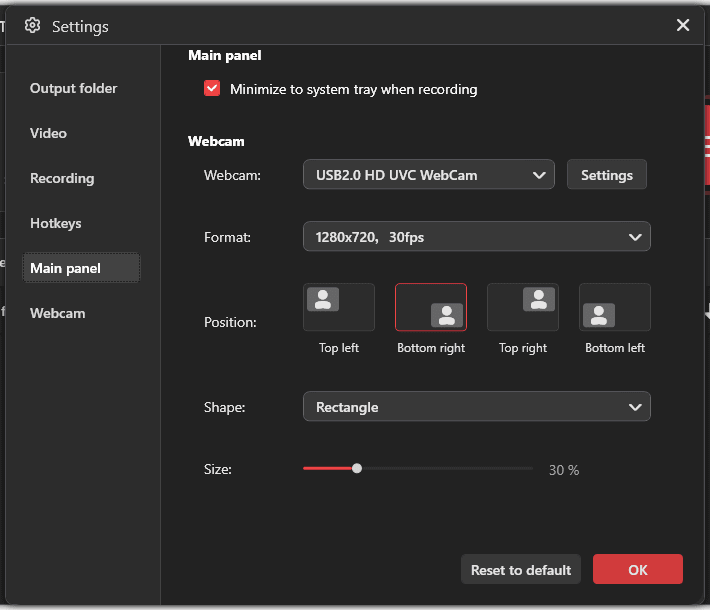This screenshot has height=610, width=710.
Task: Click Reset to default button
Action: coord(521,569)
